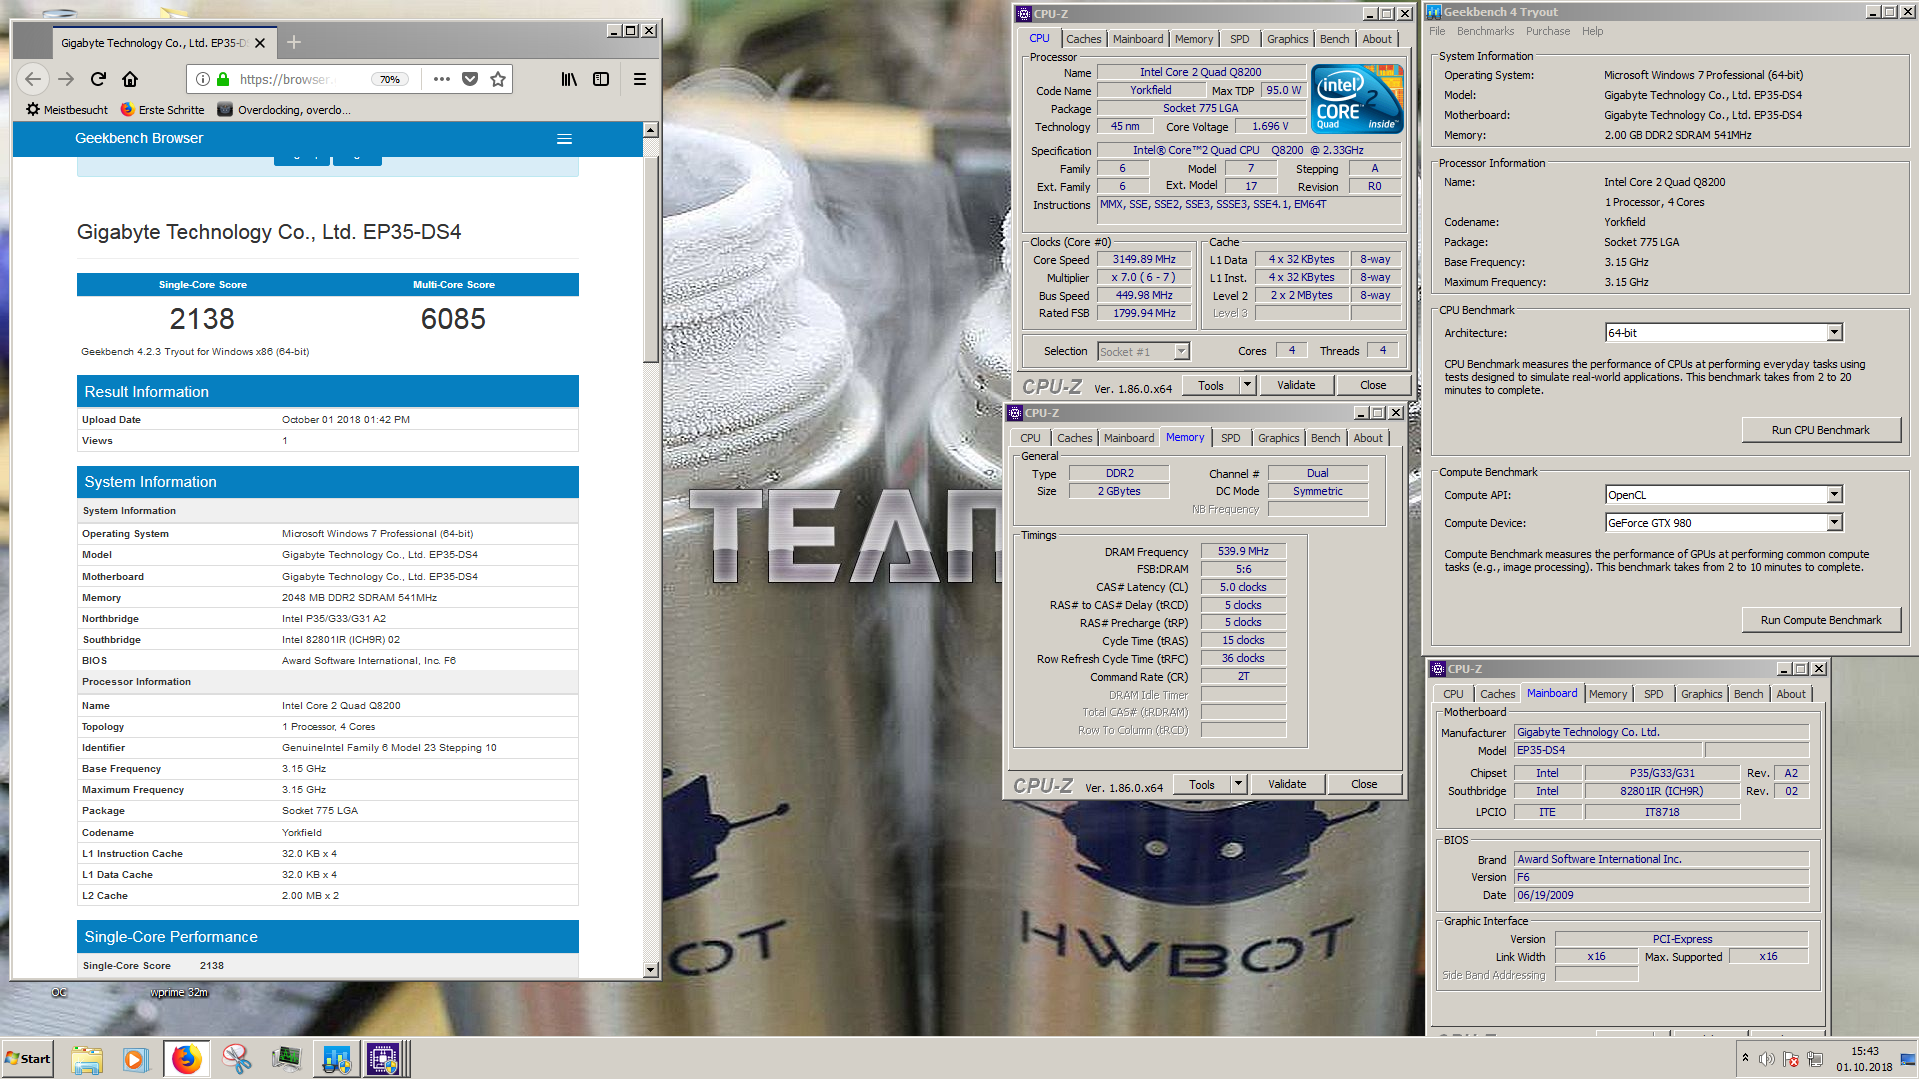The width and height of the screenshot is (1919, 1079).
Task: Open Bench tab in top CPU-Z window
Action: click(1334, 39)
